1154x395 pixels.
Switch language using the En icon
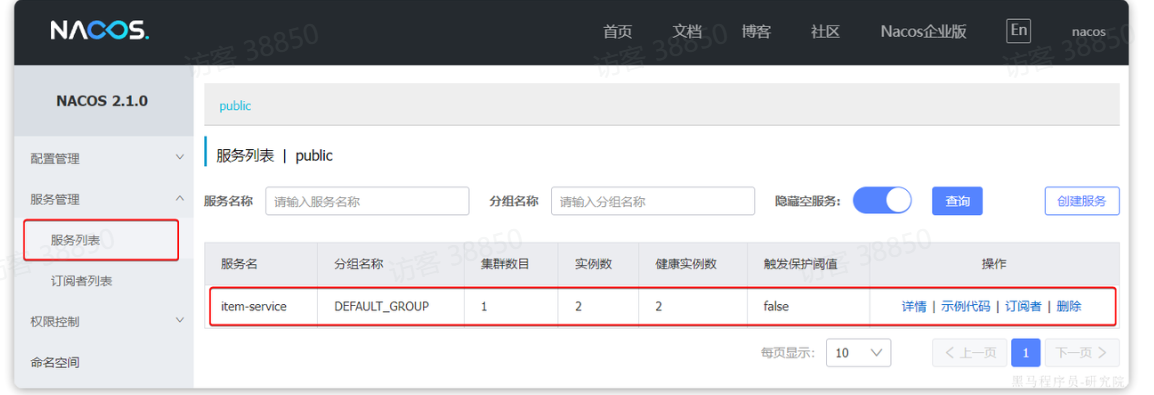[1019, 30]
